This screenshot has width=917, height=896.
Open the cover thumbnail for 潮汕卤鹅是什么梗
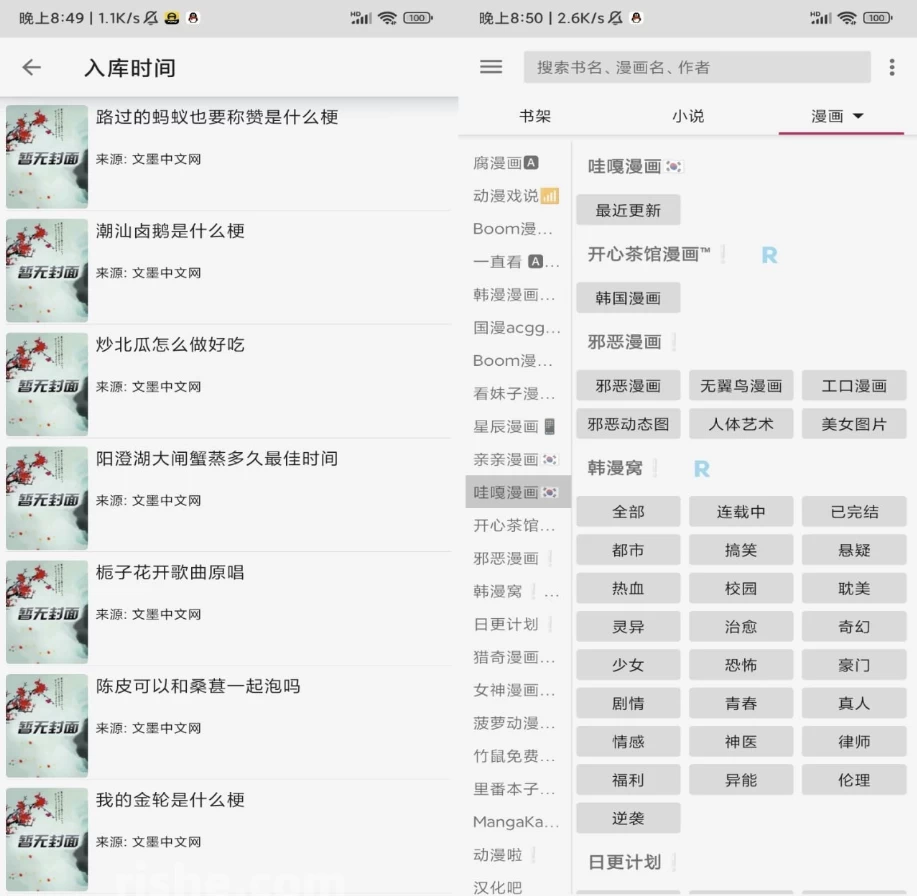47,271
